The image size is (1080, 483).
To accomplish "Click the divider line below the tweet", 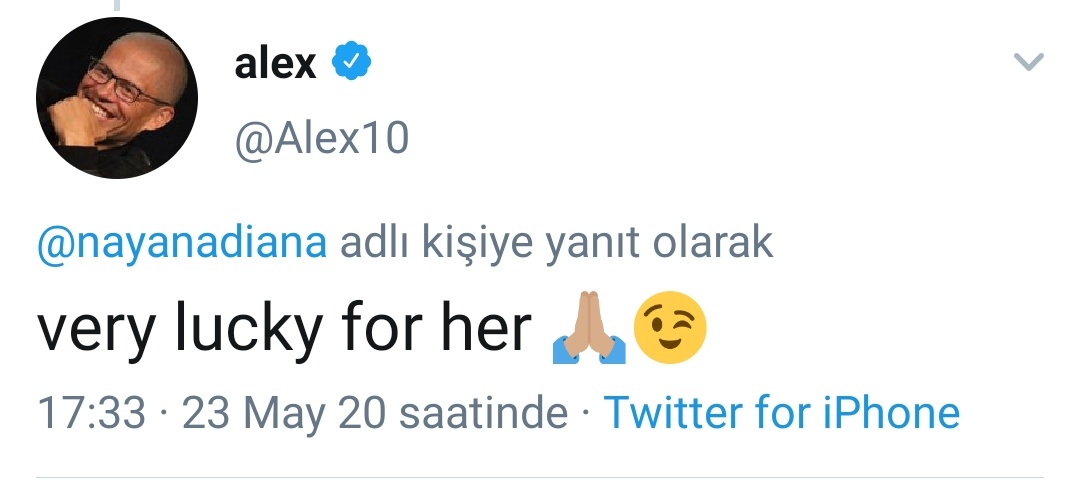I will click(540, 477).
